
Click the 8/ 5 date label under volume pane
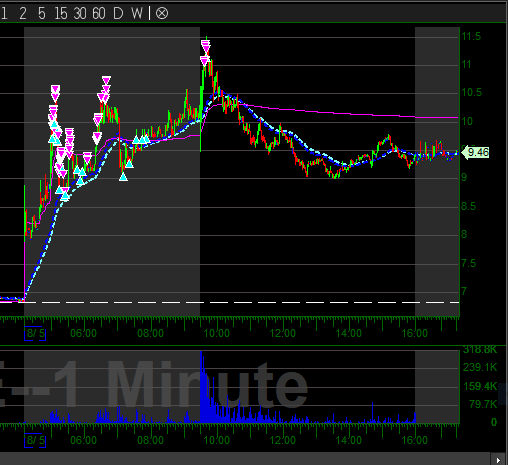(35, 440)
